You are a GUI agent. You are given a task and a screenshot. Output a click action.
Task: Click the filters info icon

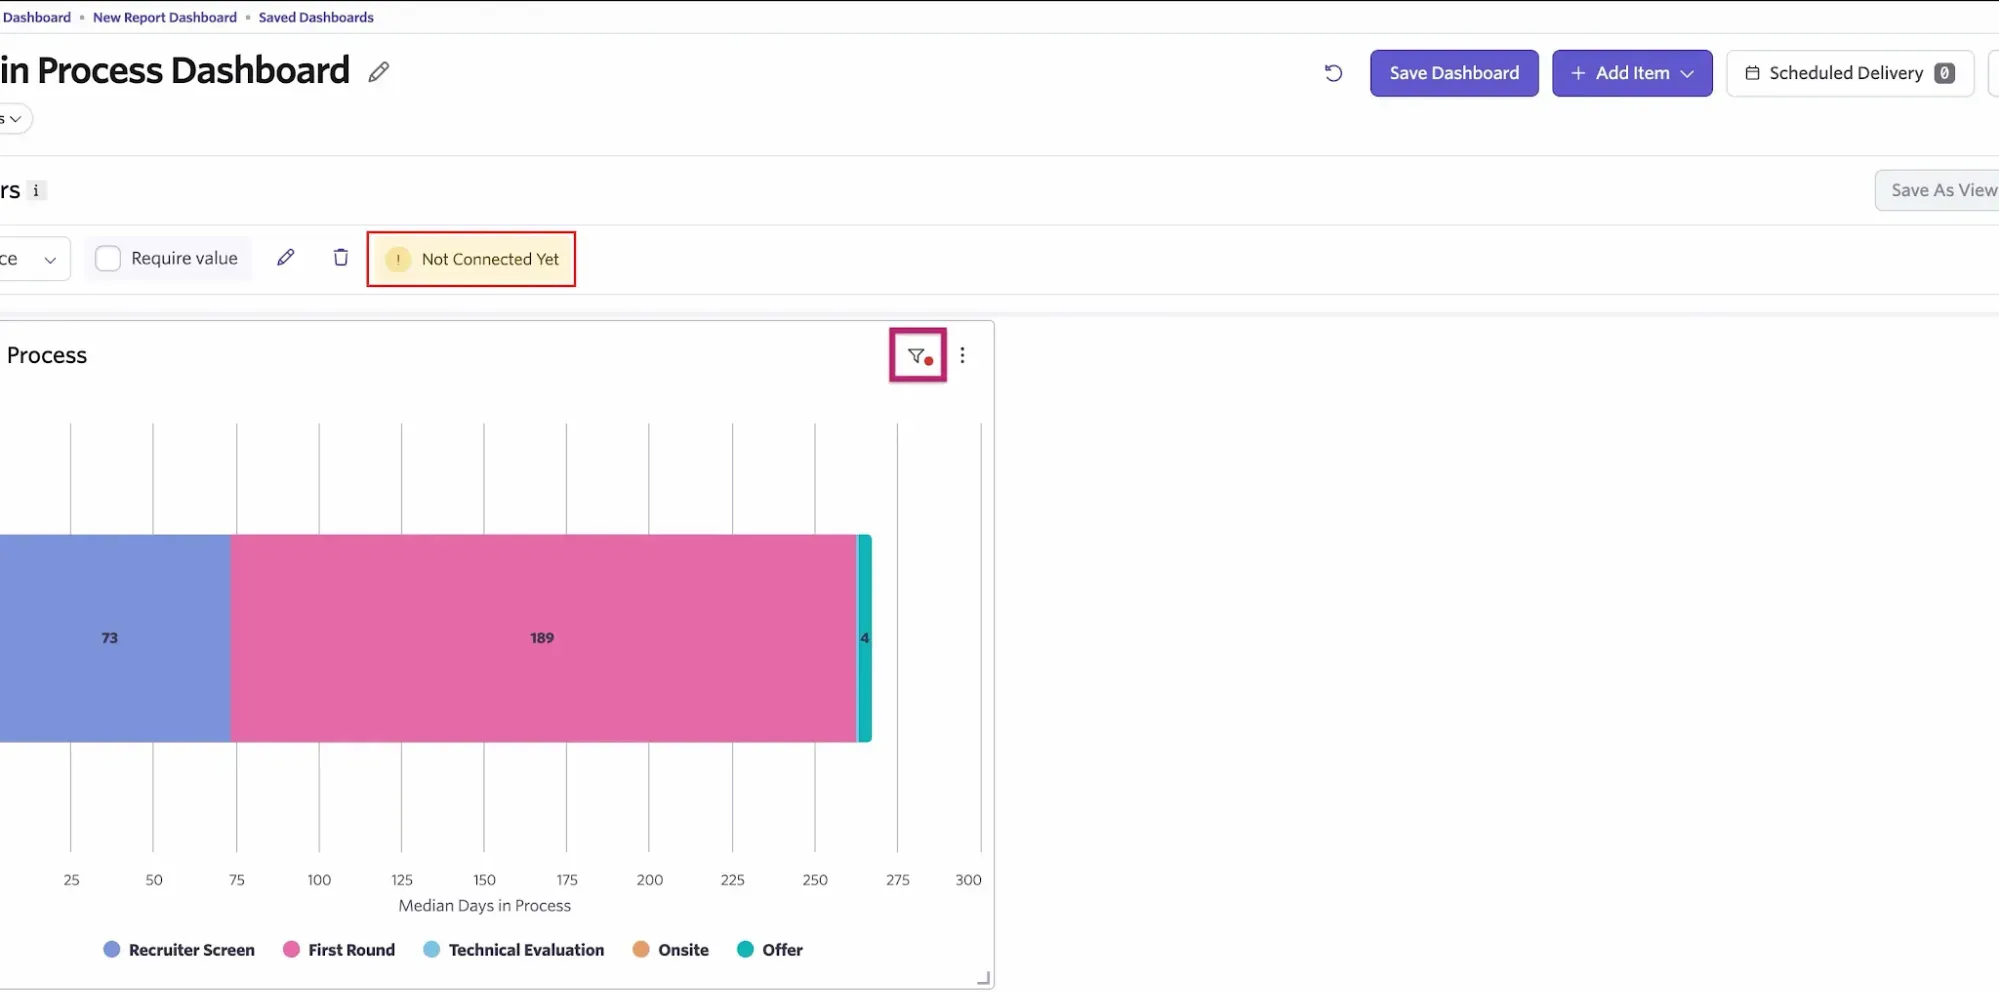pyautogui.click(x=36, y=190)
